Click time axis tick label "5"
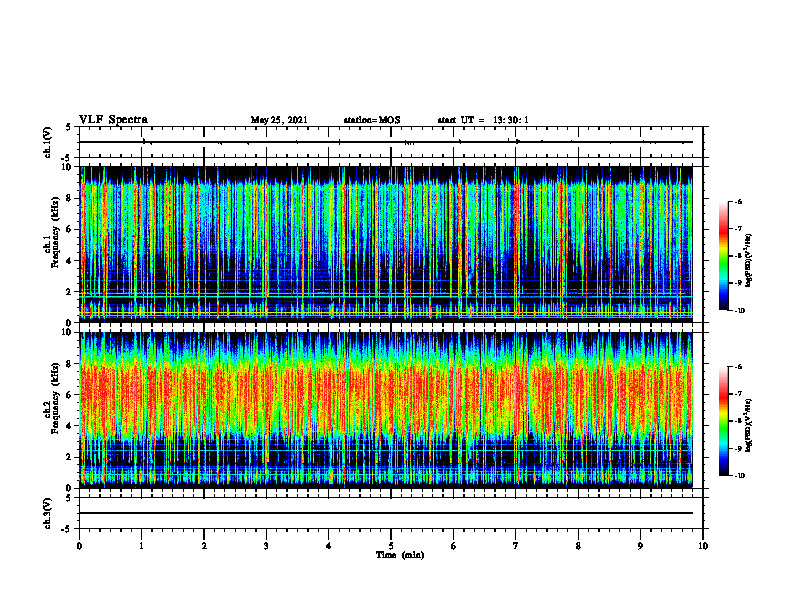This screenshot has width=792, height=612. pyautogui.click(x=391, y=546)
